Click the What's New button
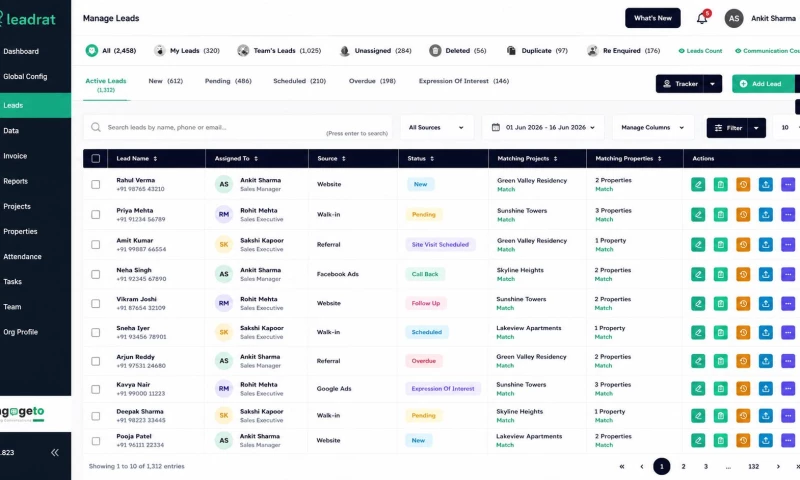Image resolution: width=800 pixels, height=480 pixels. coord(653,18)
